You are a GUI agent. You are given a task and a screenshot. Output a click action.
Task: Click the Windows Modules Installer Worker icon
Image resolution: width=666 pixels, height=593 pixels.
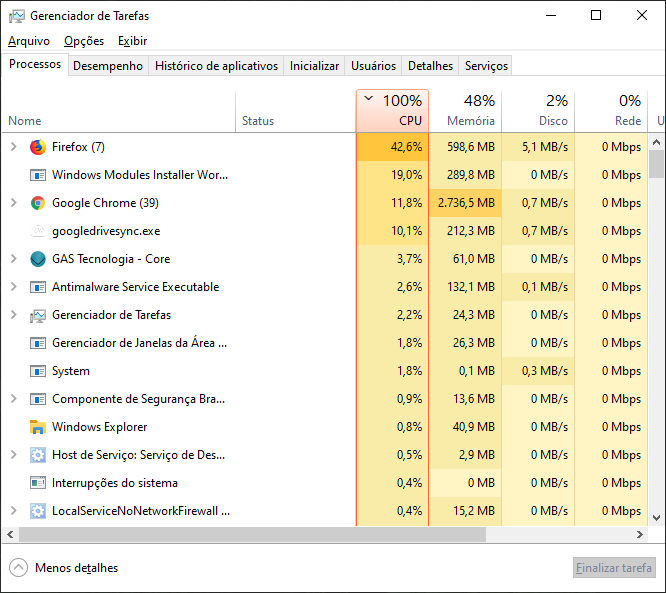click(38, 175)
